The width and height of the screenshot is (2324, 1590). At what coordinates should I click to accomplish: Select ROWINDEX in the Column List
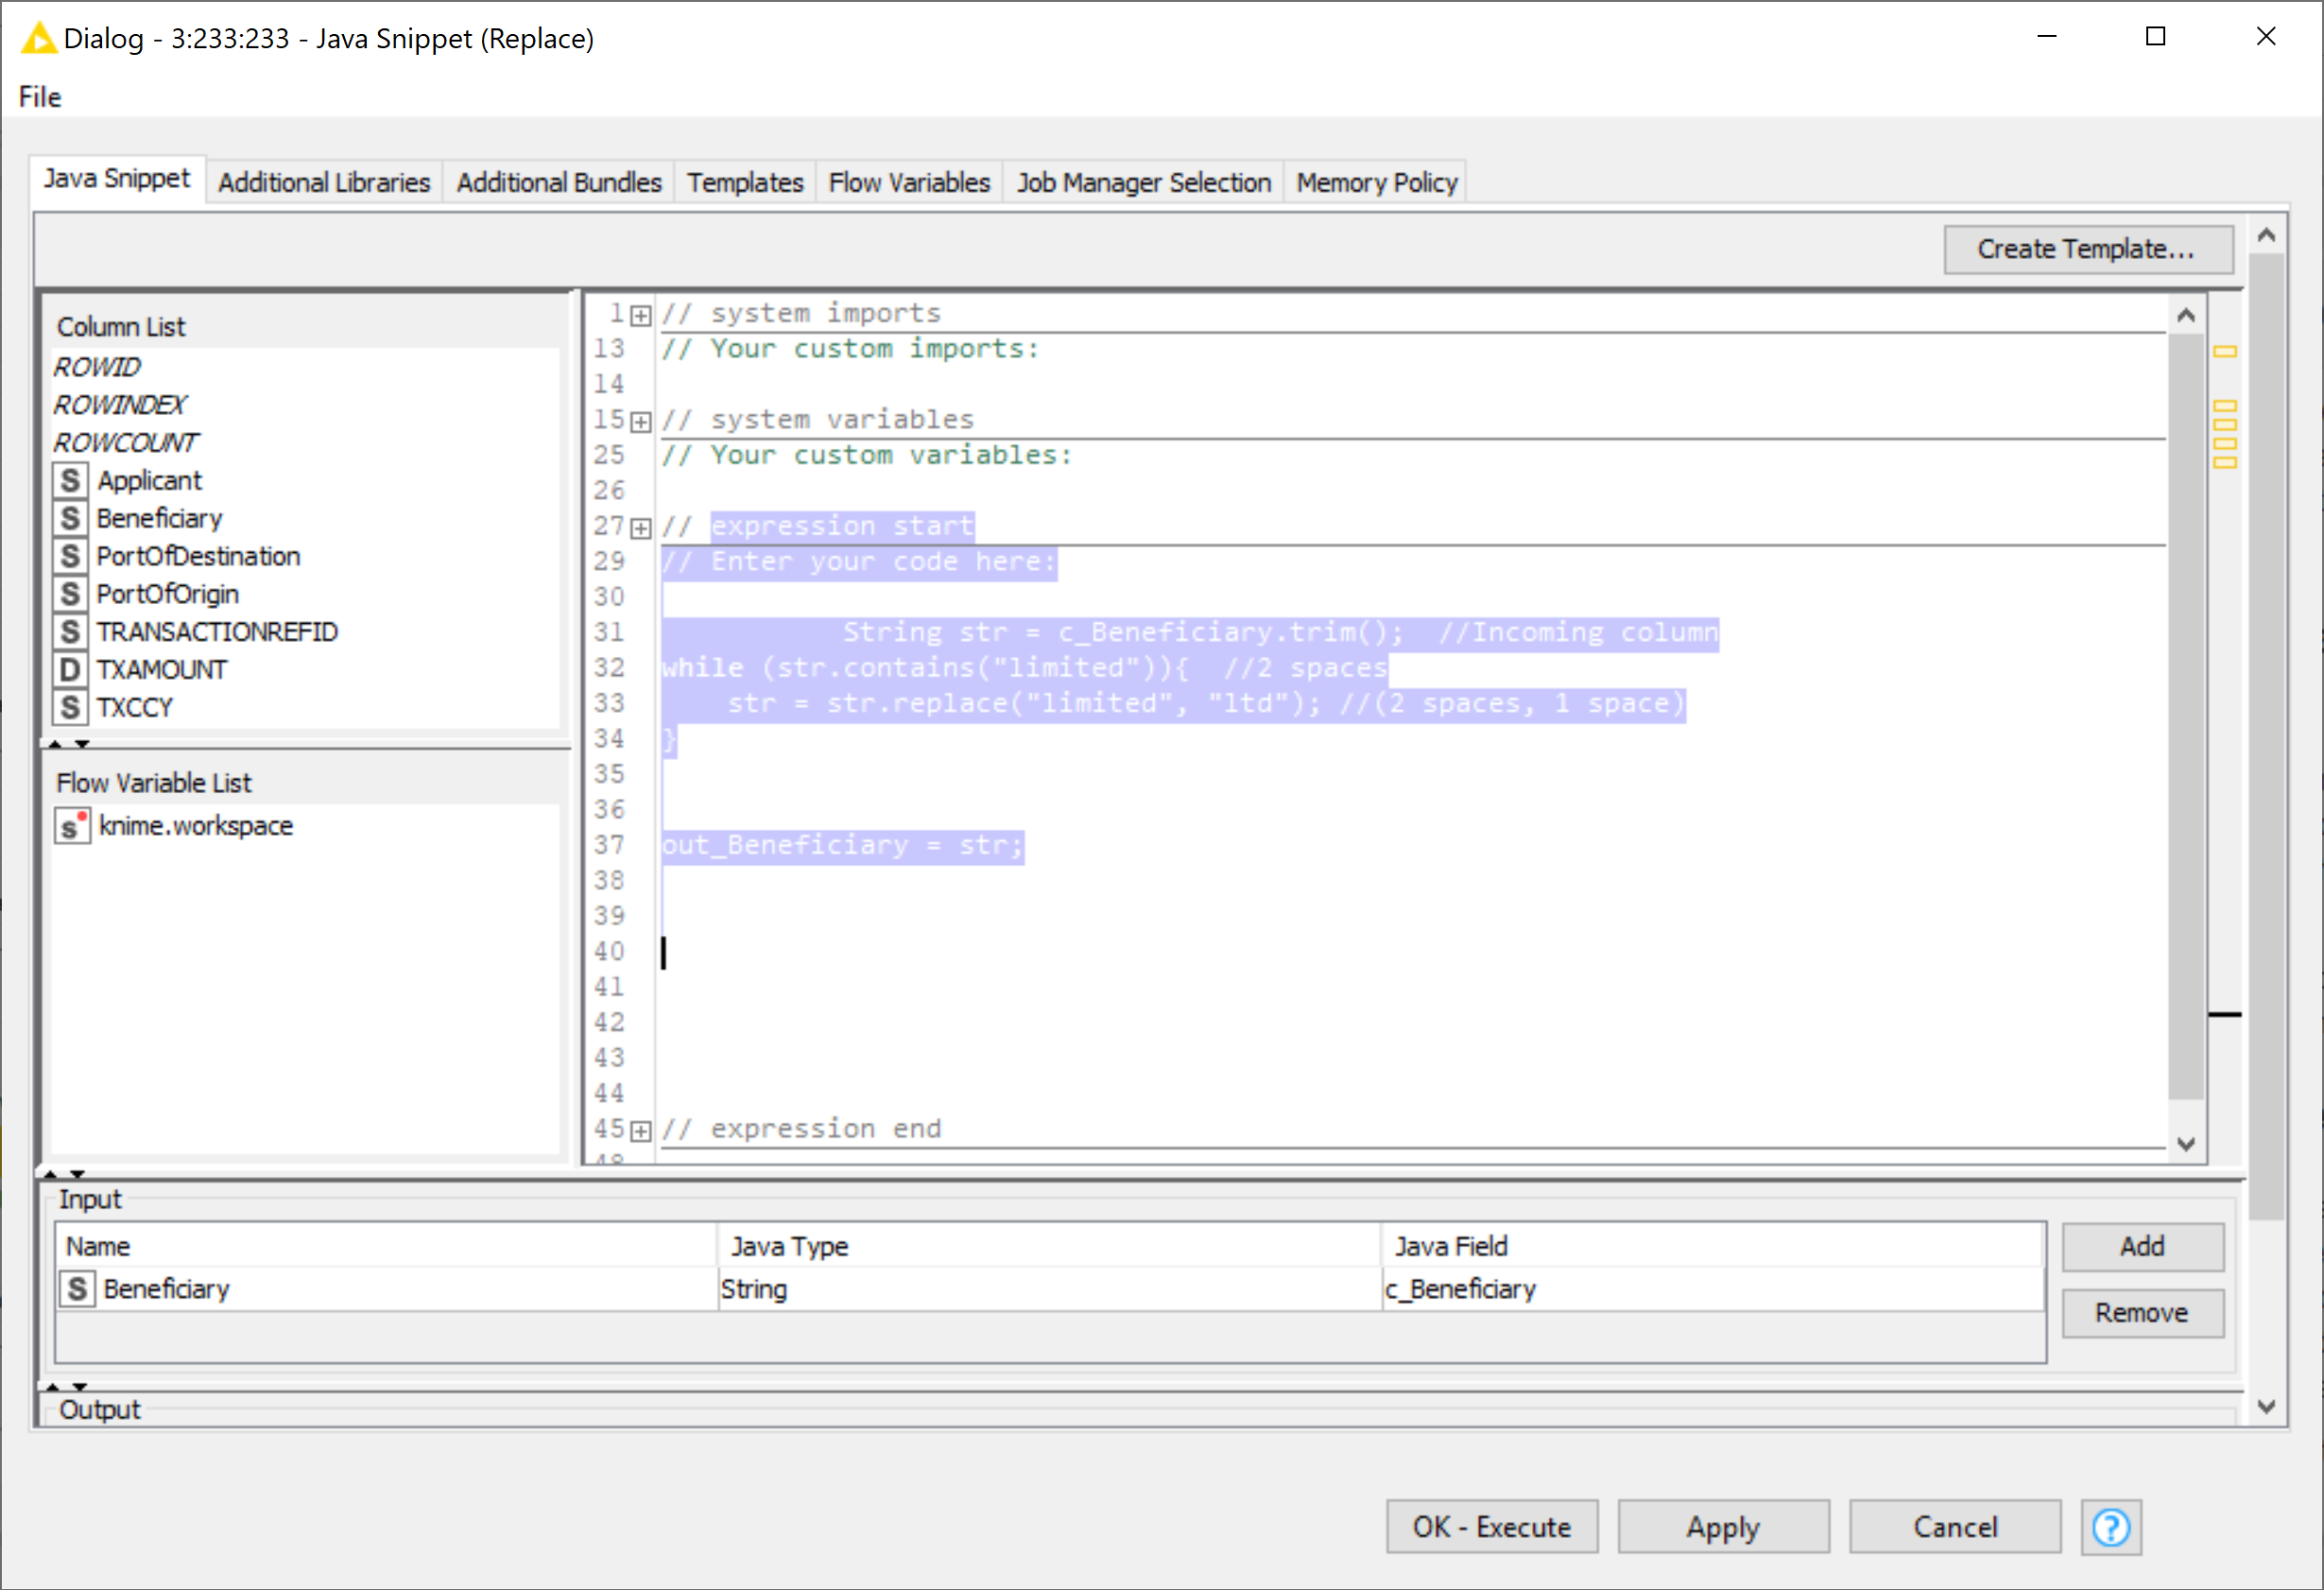tap(120, 405)
